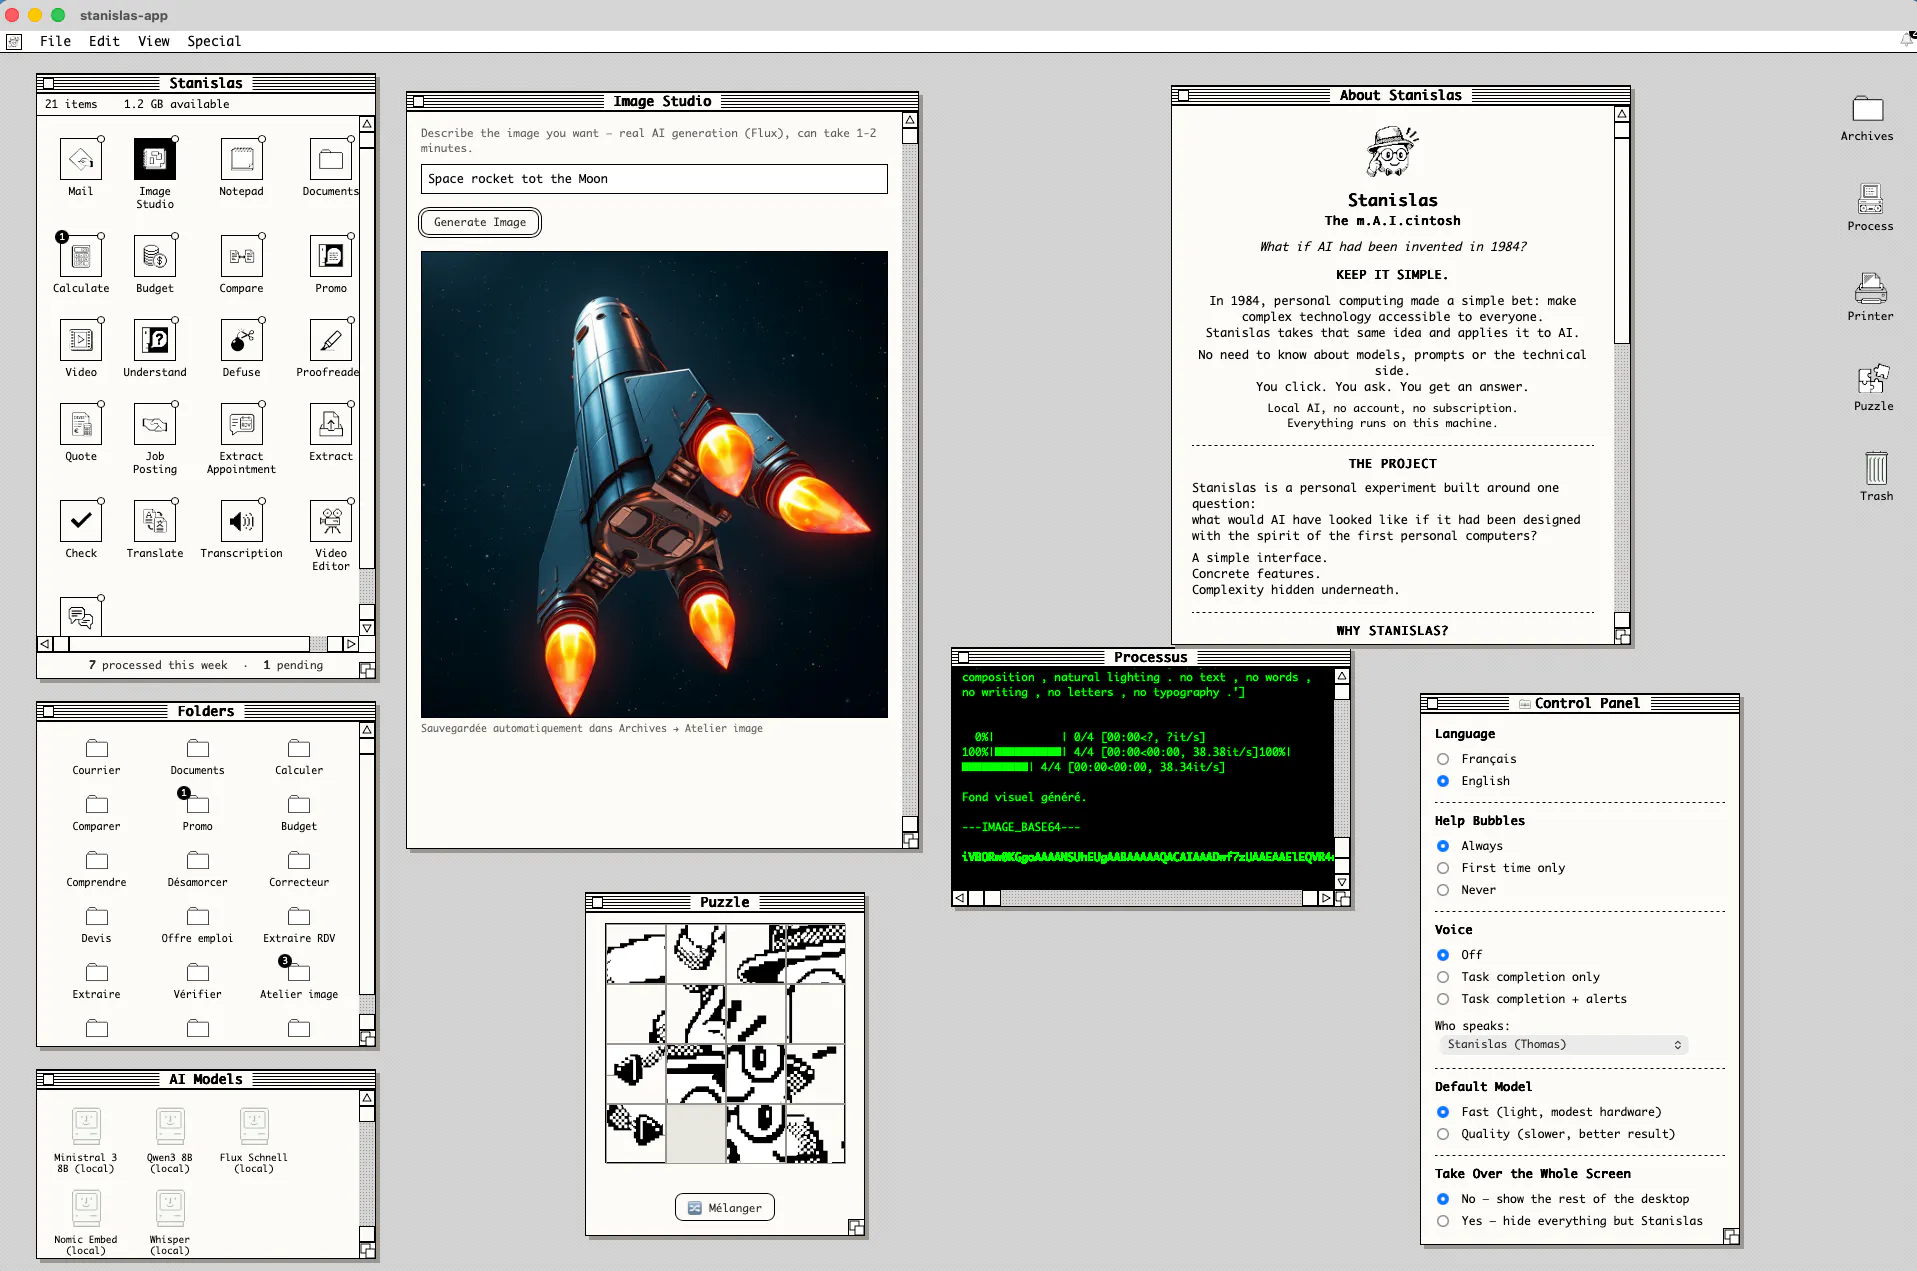Set Help Bubbles to Never
The width and height of the screenshot is (1917, 1271).
pos(1443,890)
